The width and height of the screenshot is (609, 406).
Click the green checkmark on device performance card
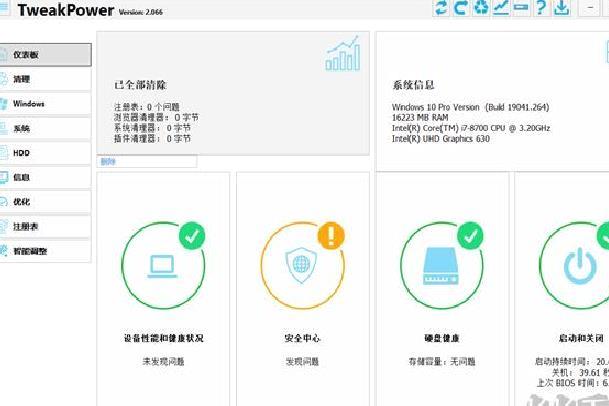192,236
